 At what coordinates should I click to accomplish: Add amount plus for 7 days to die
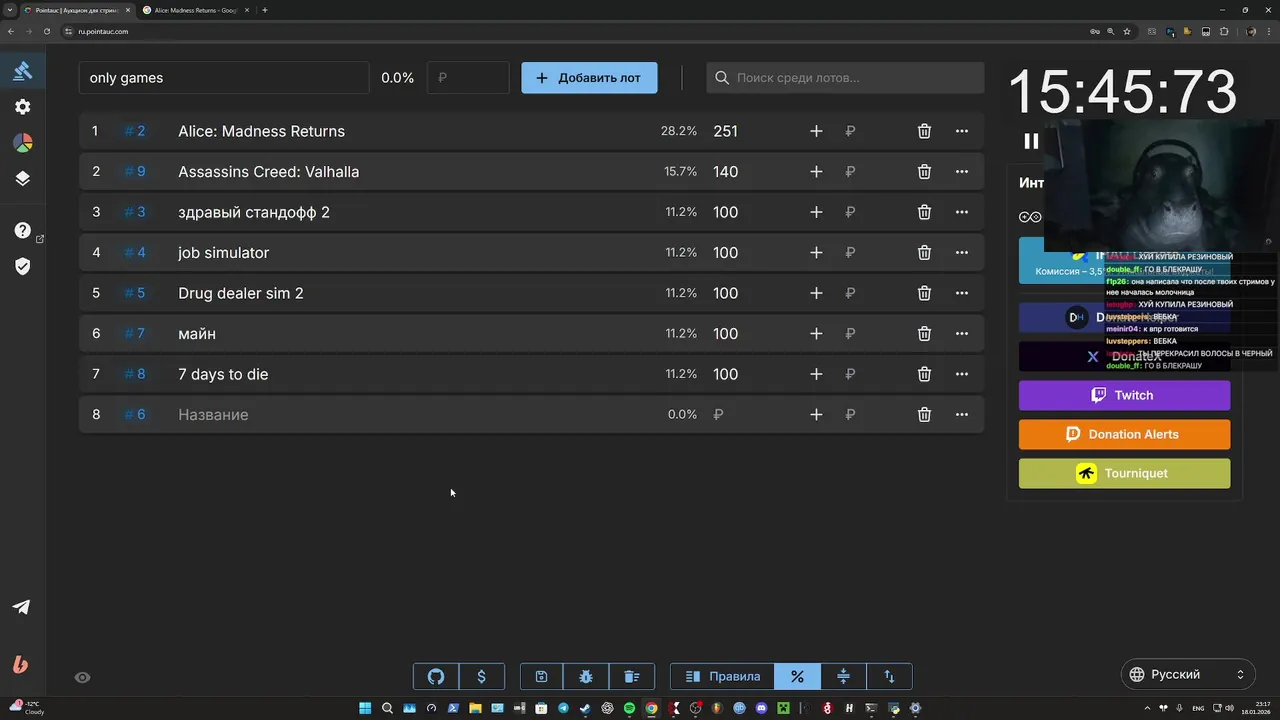[x=816, y=374]
